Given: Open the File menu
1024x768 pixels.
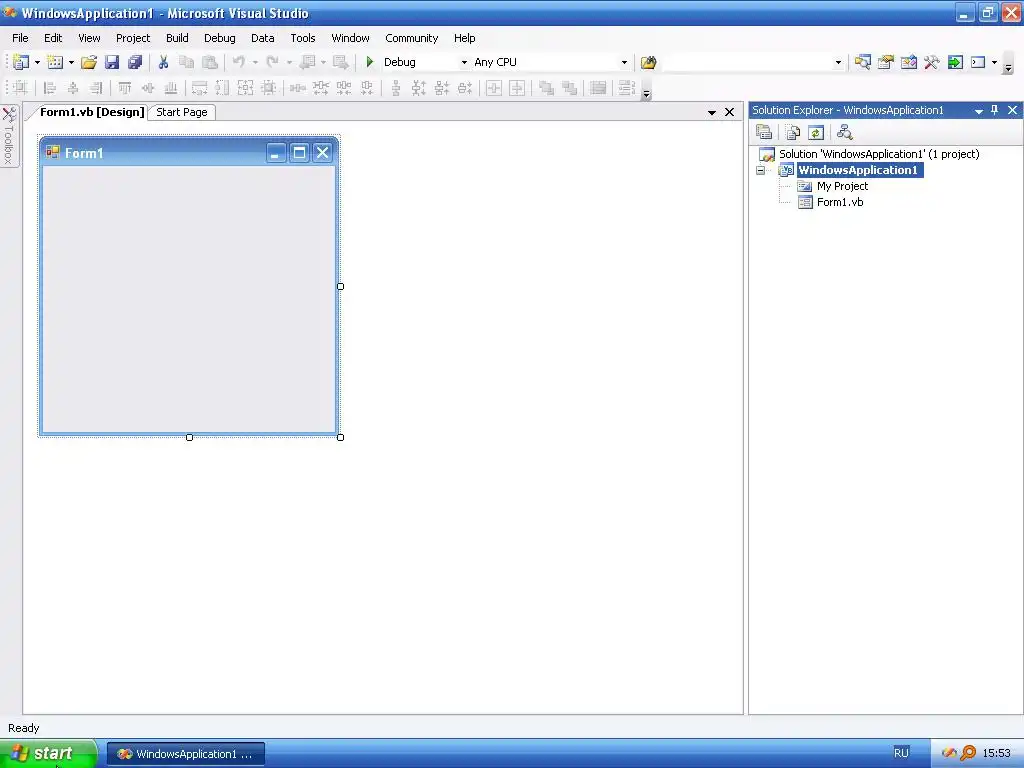Looking at the screenshot, I should [20, 38].
